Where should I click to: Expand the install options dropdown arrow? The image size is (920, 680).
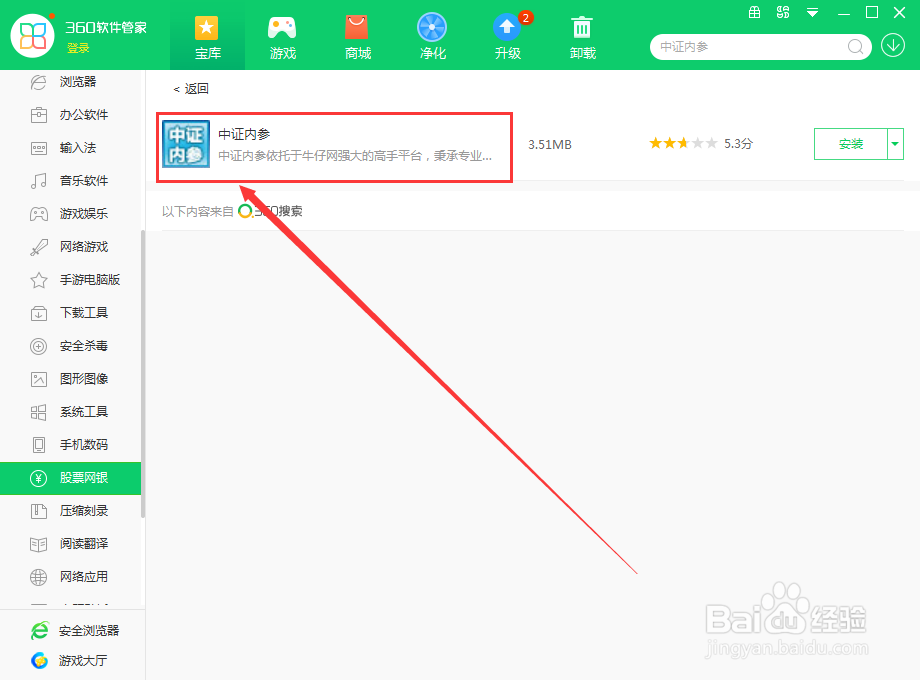coord(895,144)
